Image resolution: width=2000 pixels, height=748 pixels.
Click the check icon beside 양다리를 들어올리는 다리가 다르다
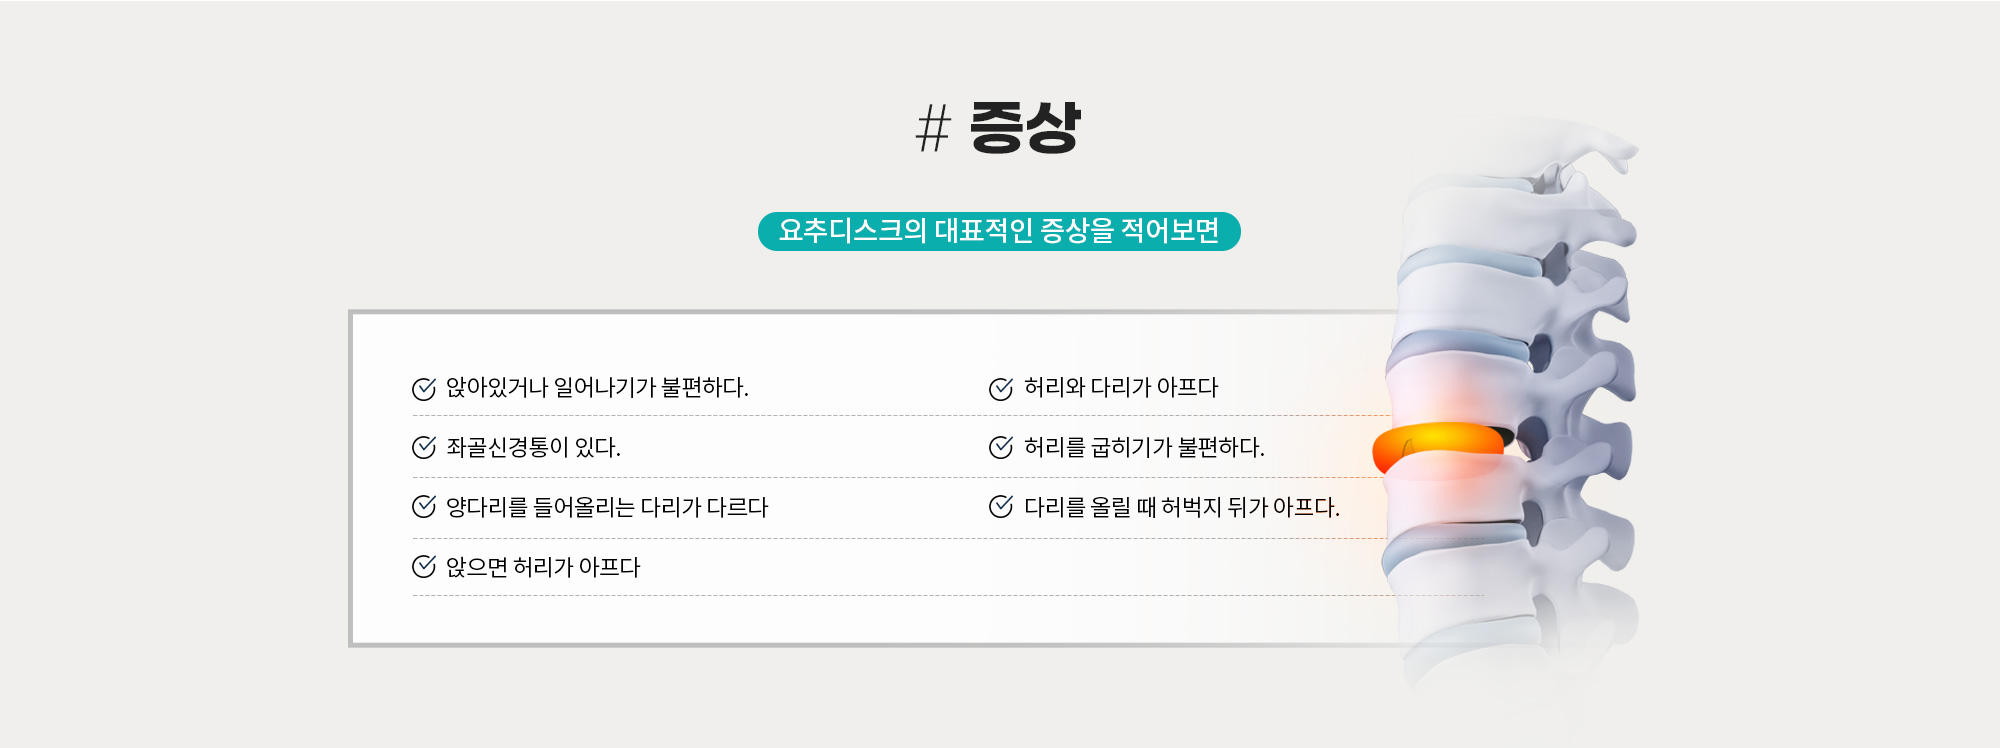click(424, 507)
